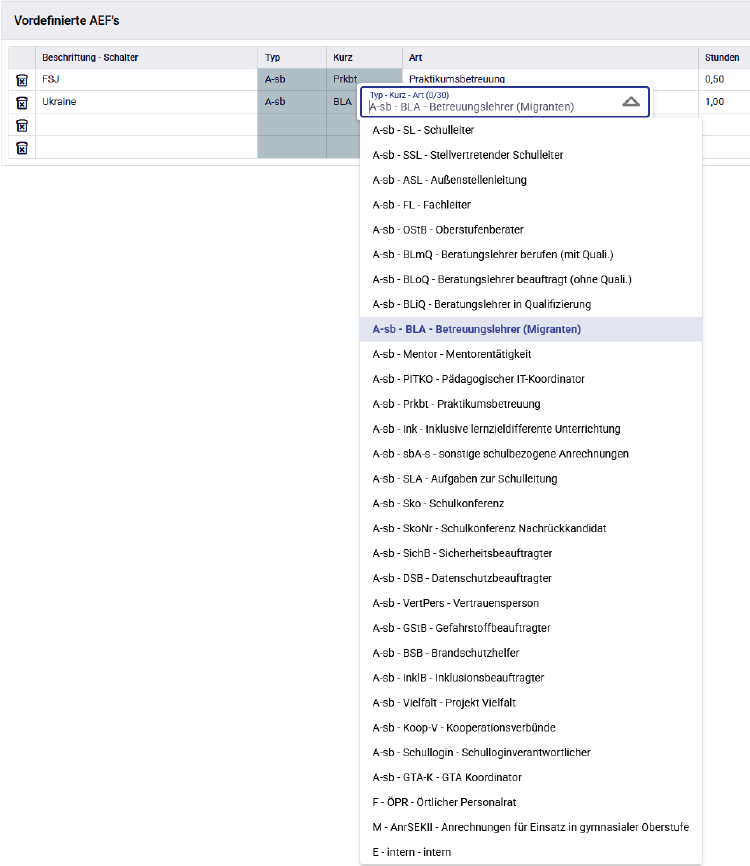Image resolution: width=750 pixels, height=866 pixels.
Task: Click trash icon next to Ukraine row
Action: click(22, 102)
